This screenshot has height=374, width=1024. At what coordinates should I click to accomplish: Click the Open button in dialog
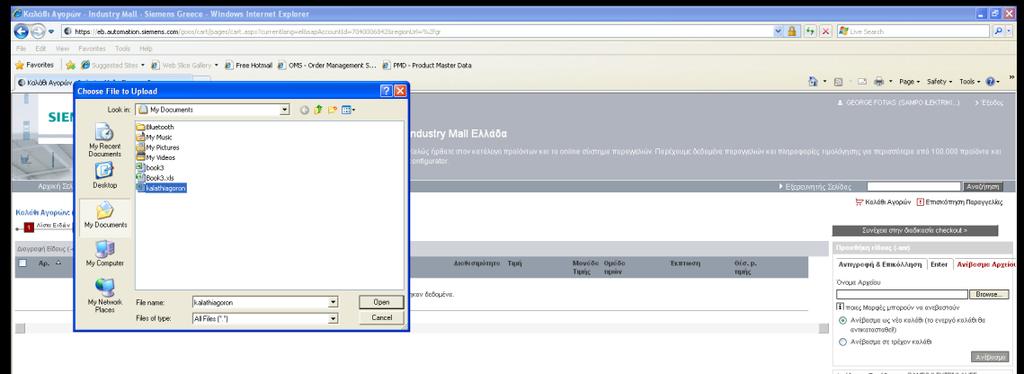[x=381, y=302]
